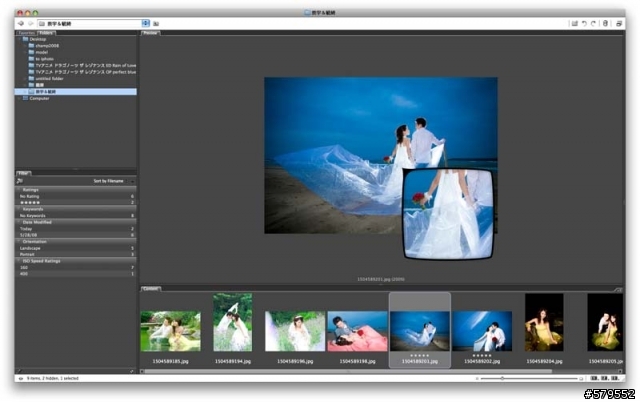
Task: Collapse the Date Modified filter section
Action: click(x=19, y=222)
